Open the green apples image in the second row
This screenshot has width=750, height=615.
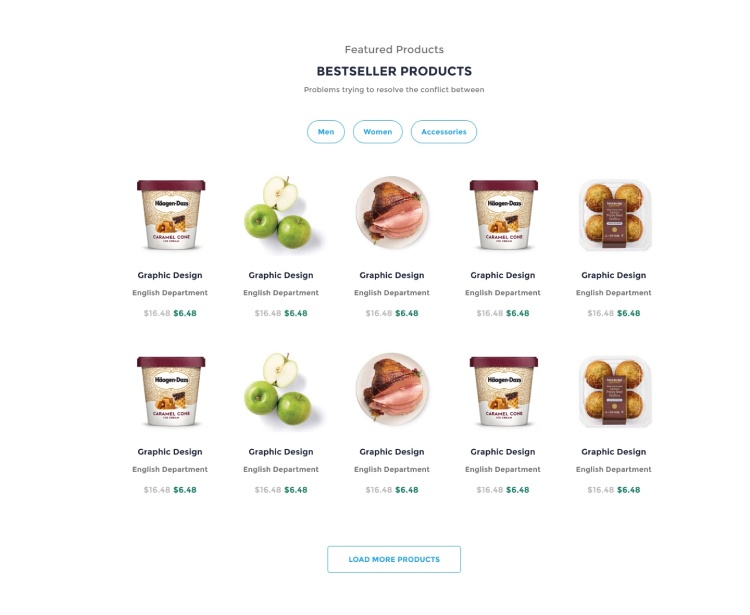281,390
